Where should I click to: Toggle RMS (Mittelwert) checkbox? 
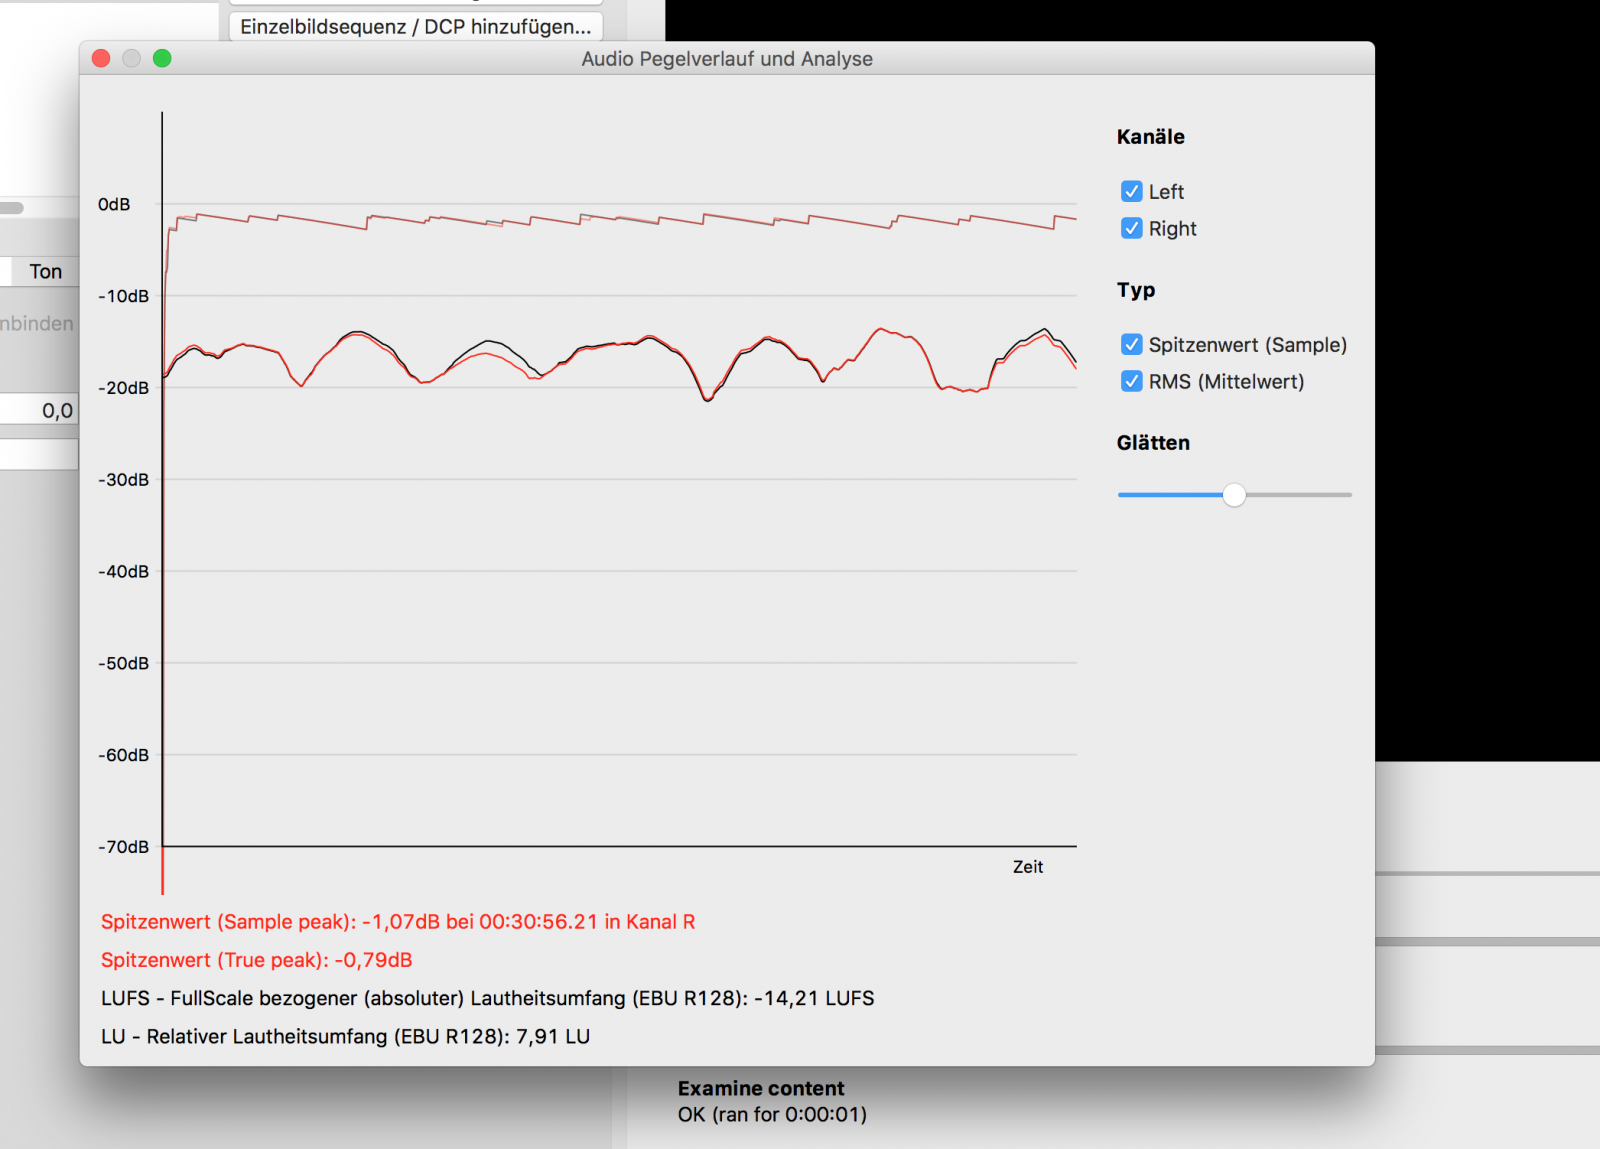click(1131, 381)
